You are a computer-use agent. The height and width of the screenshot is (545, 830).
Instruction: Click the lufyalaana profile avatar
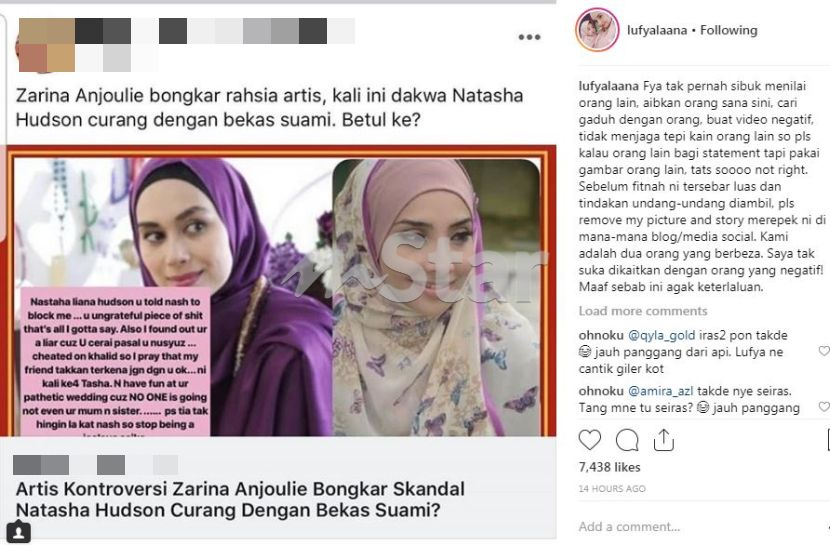(x=597, y=30)
